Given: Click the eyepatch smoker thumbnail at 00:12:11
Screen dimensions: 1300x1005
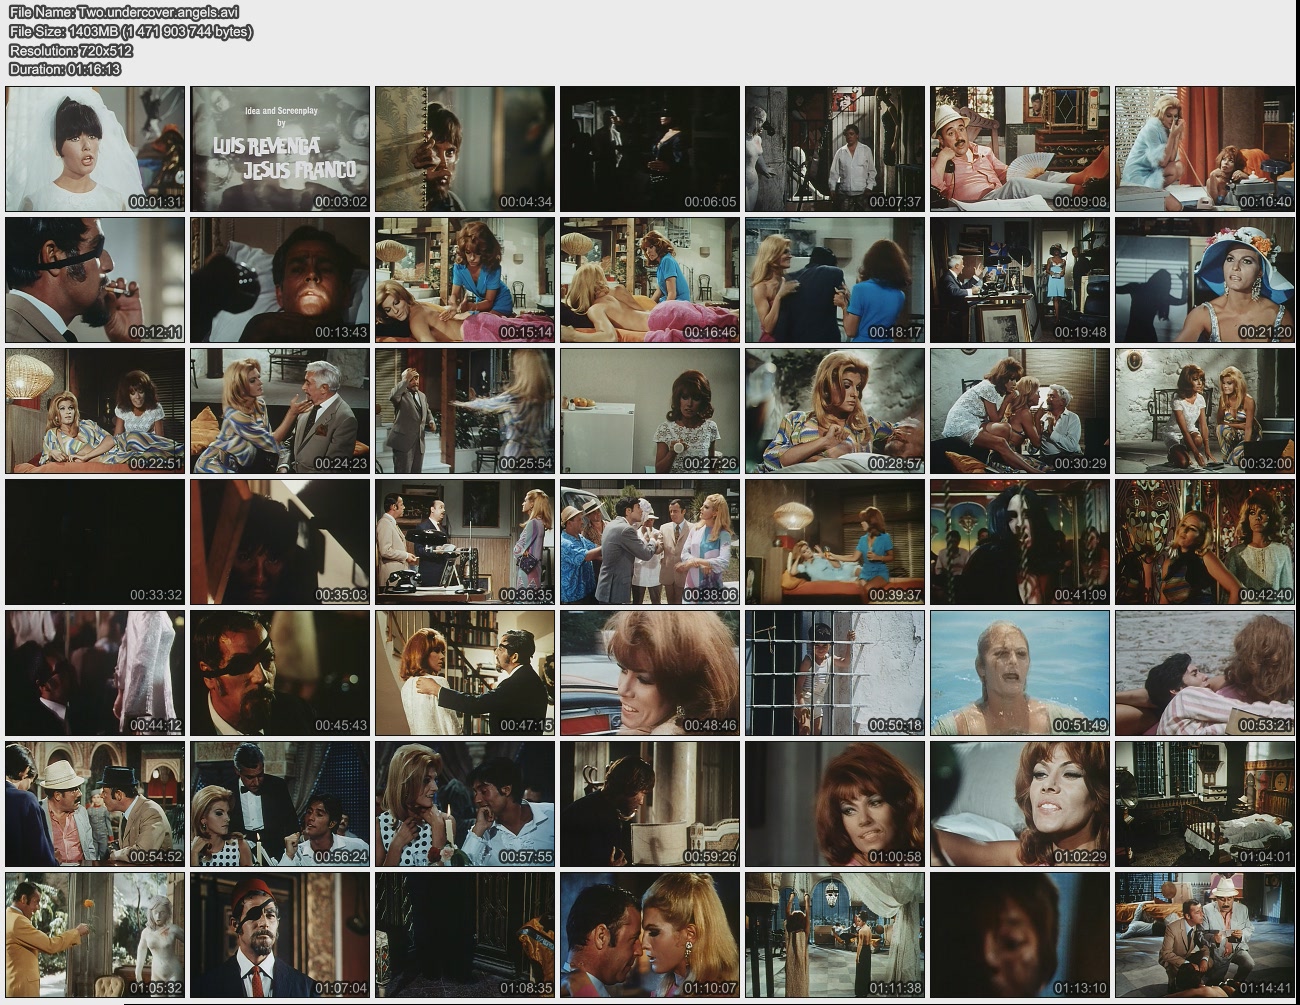Looking at the screenshot, I should pyautogui.click(x=95, y=280).
